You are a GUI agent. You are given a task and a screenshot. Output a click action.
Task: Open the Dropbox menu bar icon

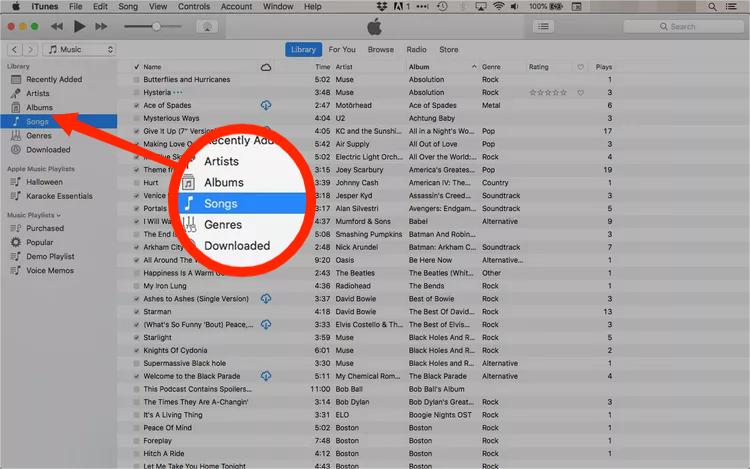click(382, 7)
